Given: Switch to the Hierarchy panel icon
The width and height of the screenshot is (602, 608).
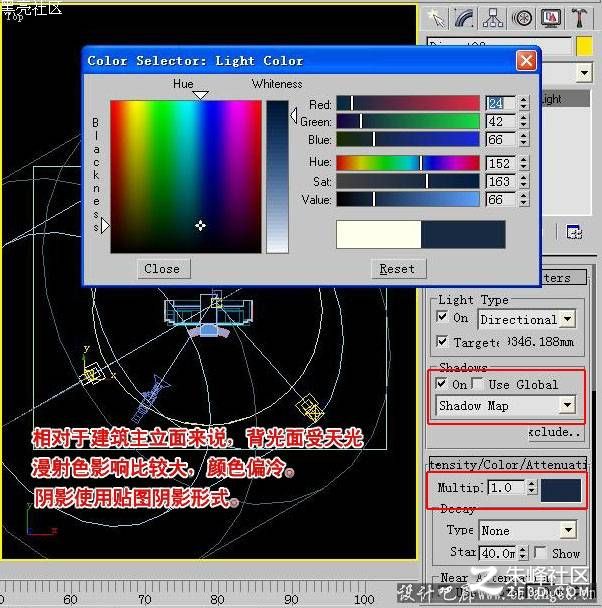Looking at the screenshot, I should tap(493, 18).
